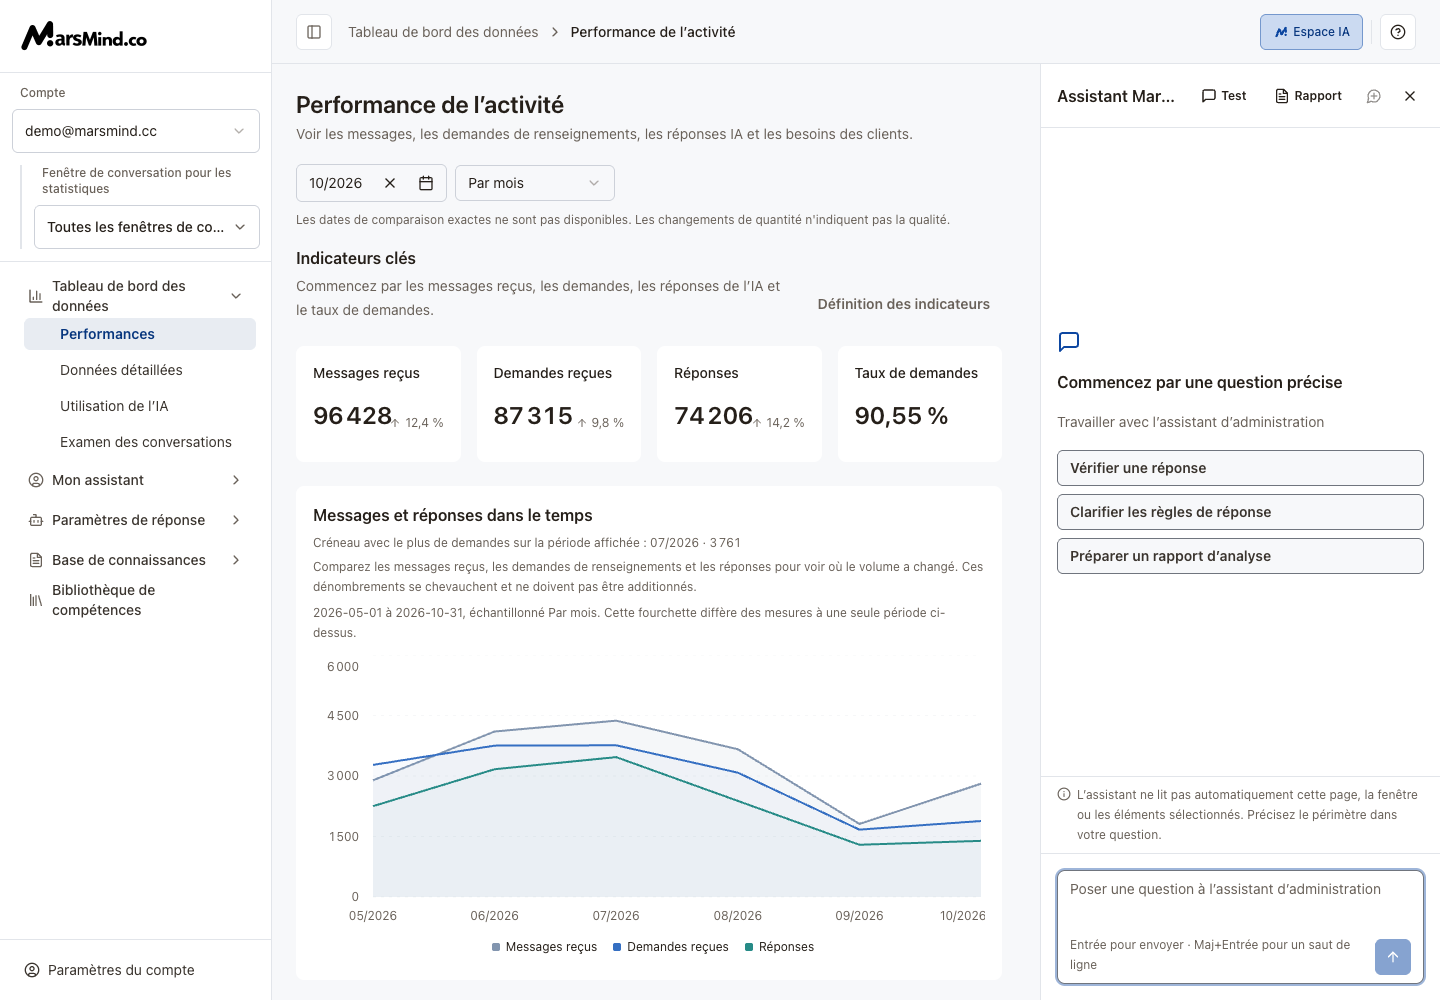
Task: Click Préparer un rapport d'analyse
Action: [x=1240, y=556]
